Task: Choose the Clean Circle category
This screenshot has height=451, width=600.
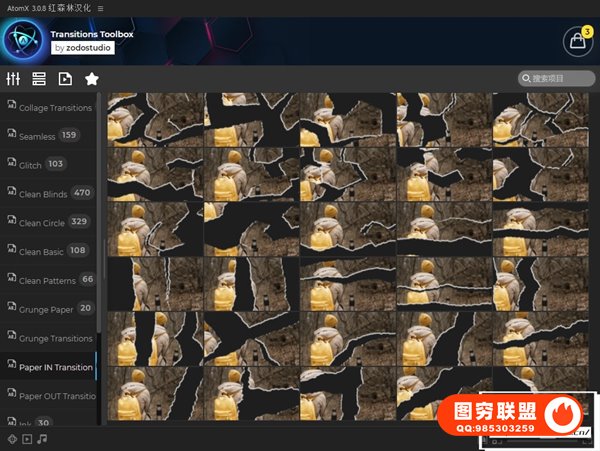Action: [x=42, y=223]
